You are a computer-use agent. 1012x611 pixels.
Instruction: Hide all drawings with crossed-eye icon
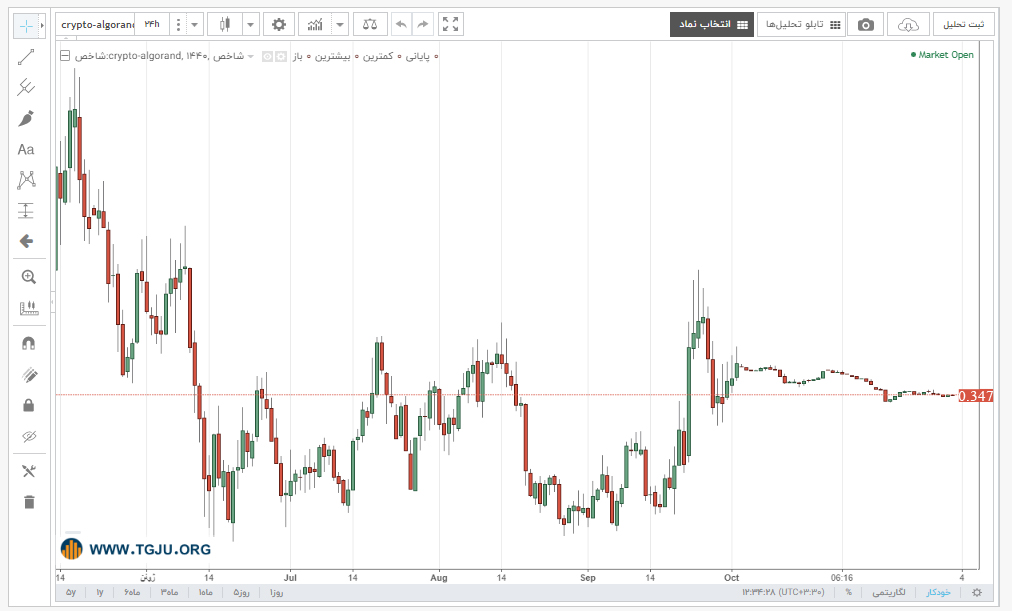[28, 437]
